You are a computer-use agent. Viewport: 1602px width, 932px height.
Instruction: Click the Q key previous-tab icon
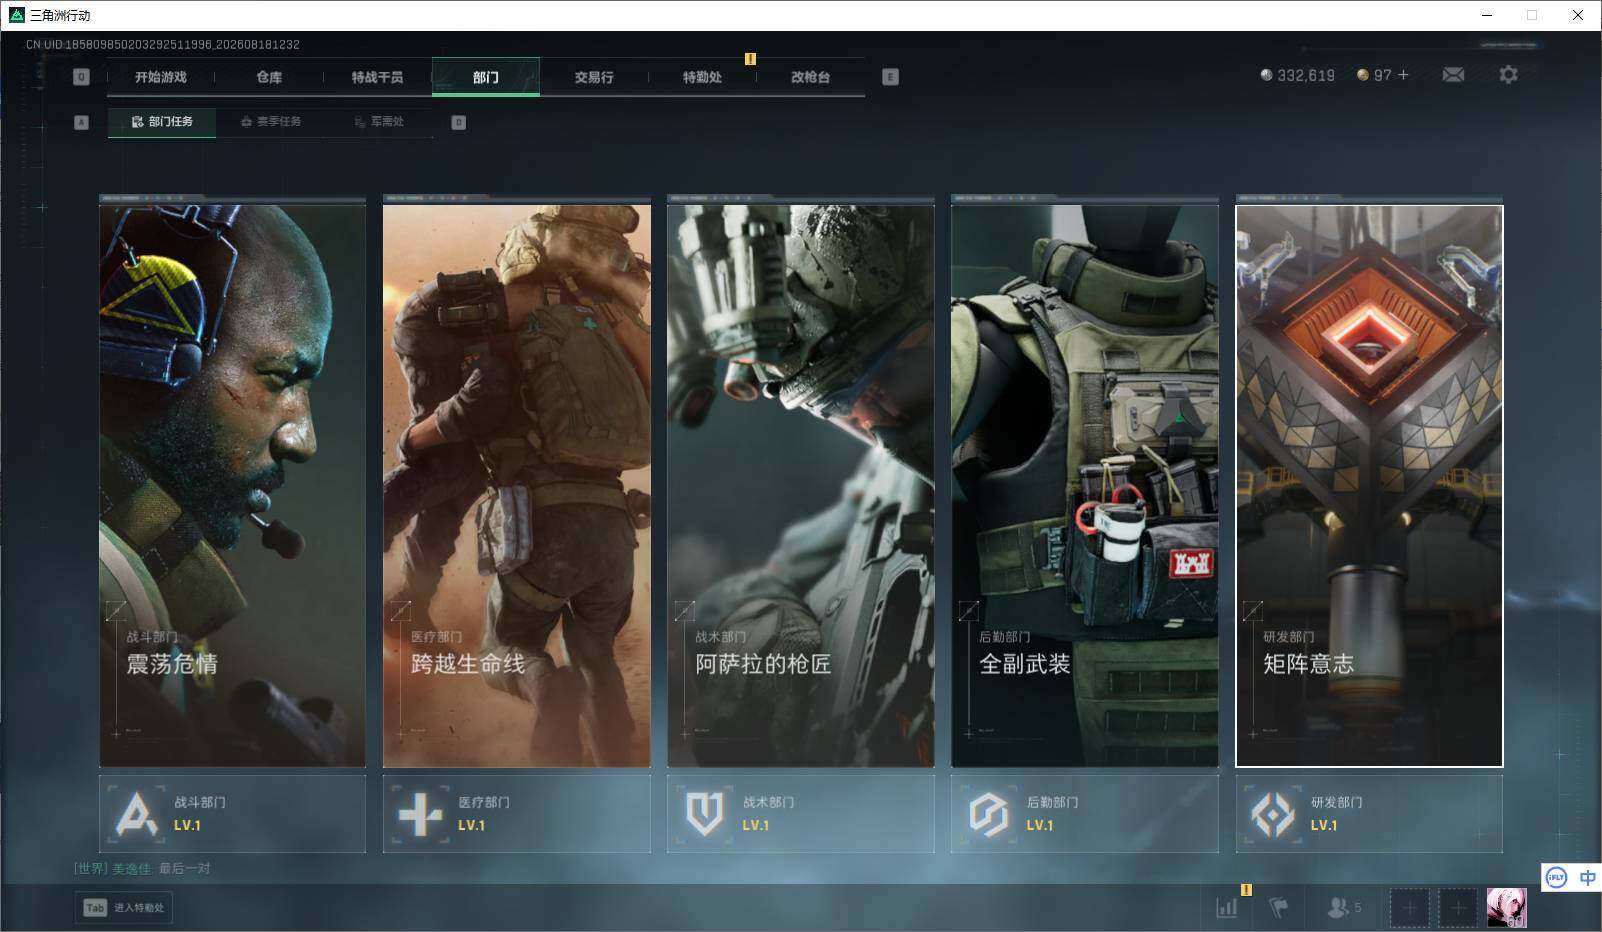82,77
